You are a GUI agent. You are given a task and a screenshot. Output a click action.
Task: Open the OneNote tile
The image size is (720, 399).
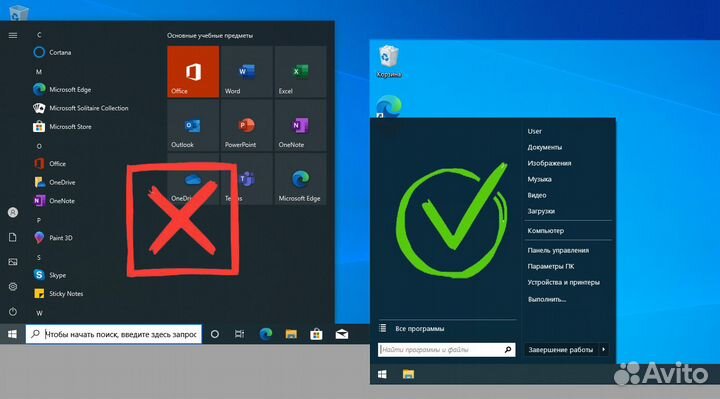(300, 125)
